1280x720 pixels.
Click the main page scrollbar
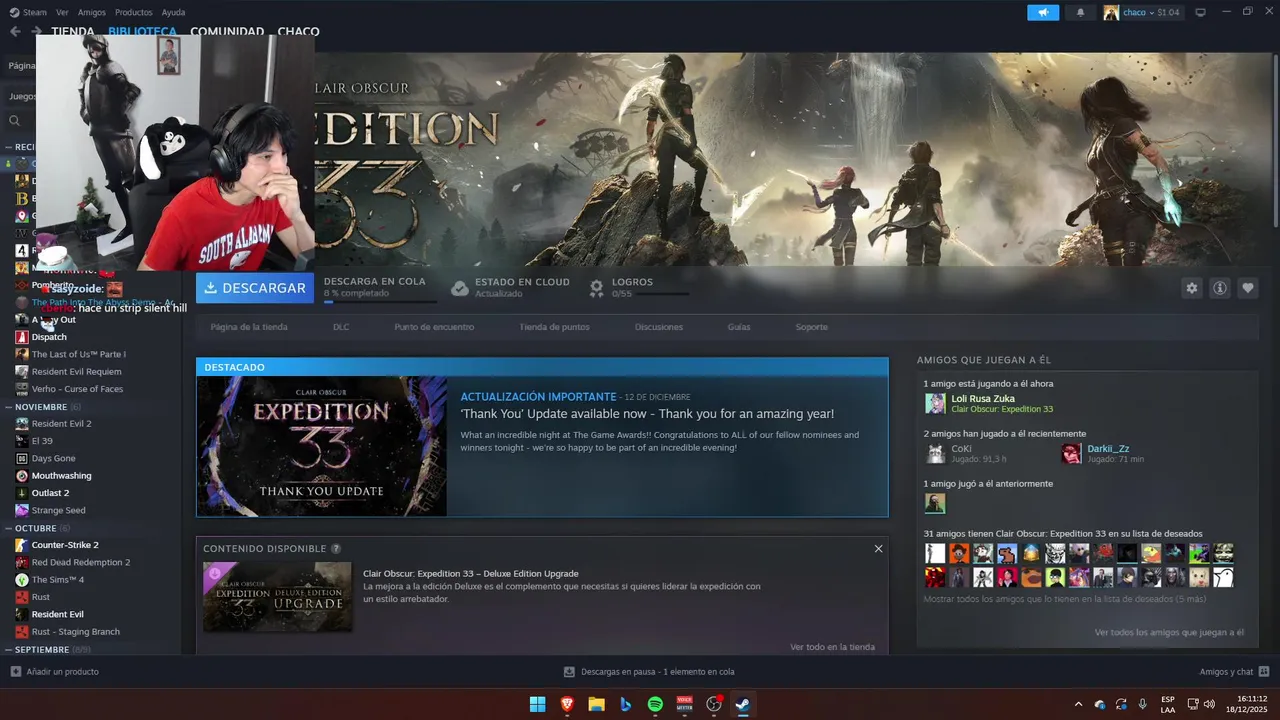pos(1275,139)
